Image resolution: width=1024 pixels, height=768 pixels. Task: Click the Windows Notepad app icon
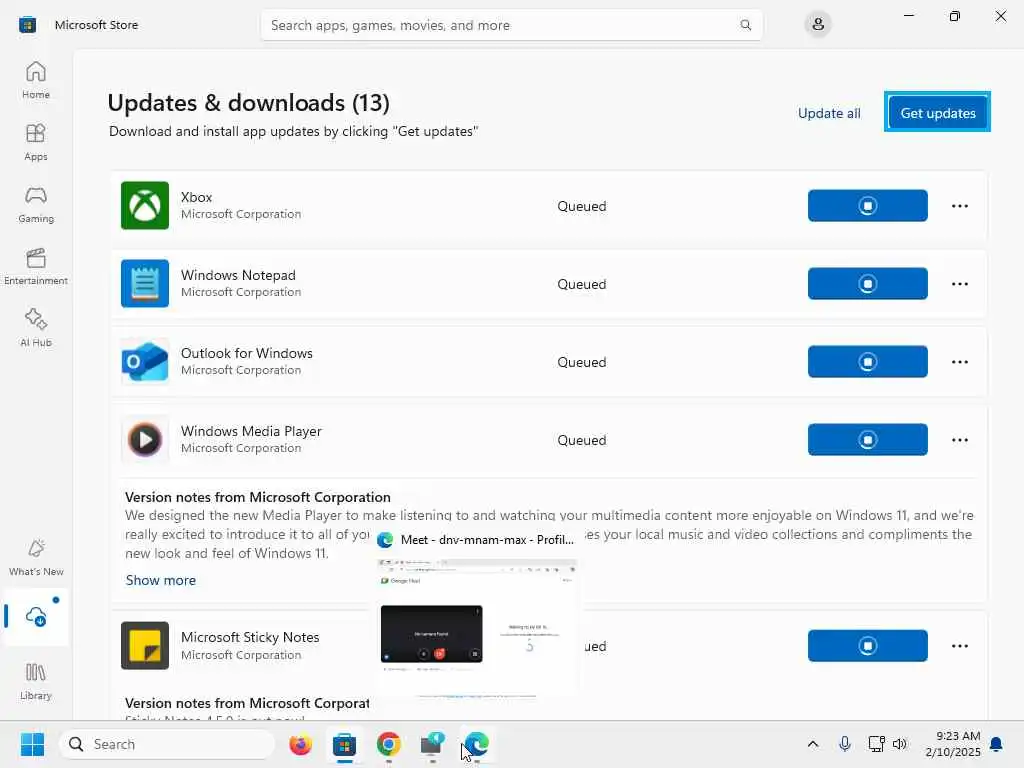[x=145, y=283]
